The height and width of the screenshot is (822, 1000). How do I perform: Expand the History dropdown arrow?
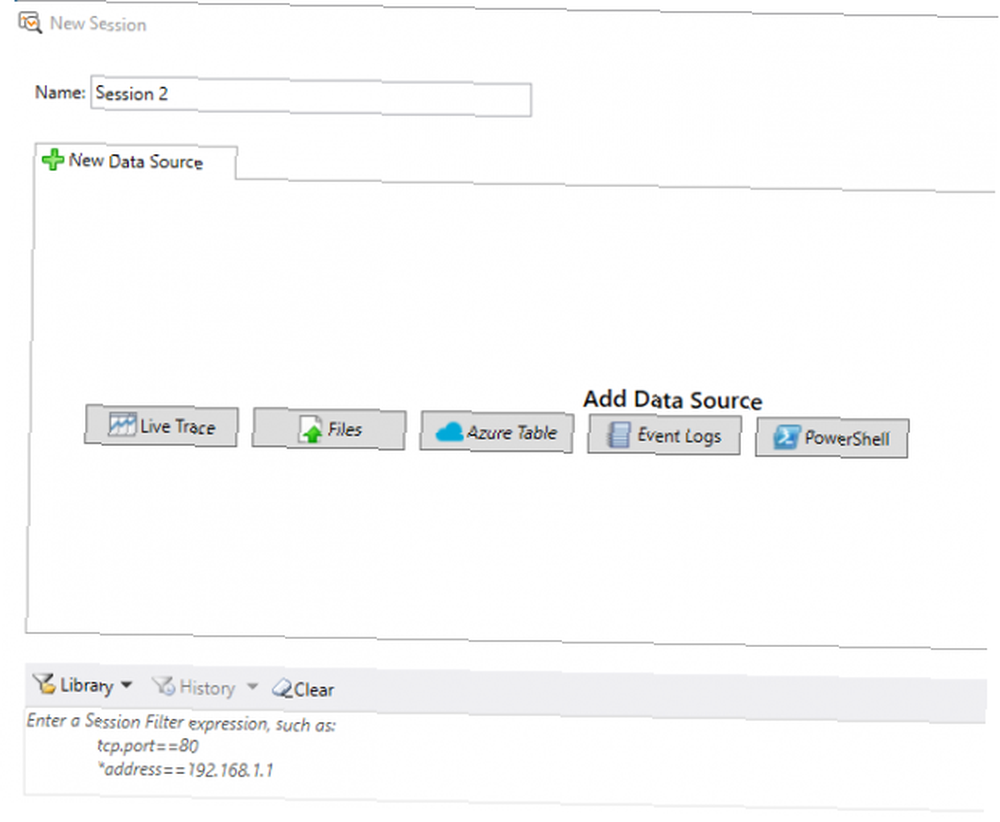tap(253, 687)
